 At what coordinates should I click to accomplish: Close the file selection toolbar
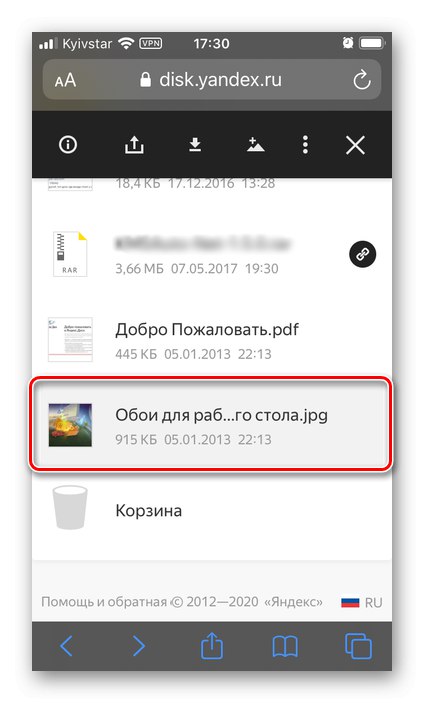(355, 145)
